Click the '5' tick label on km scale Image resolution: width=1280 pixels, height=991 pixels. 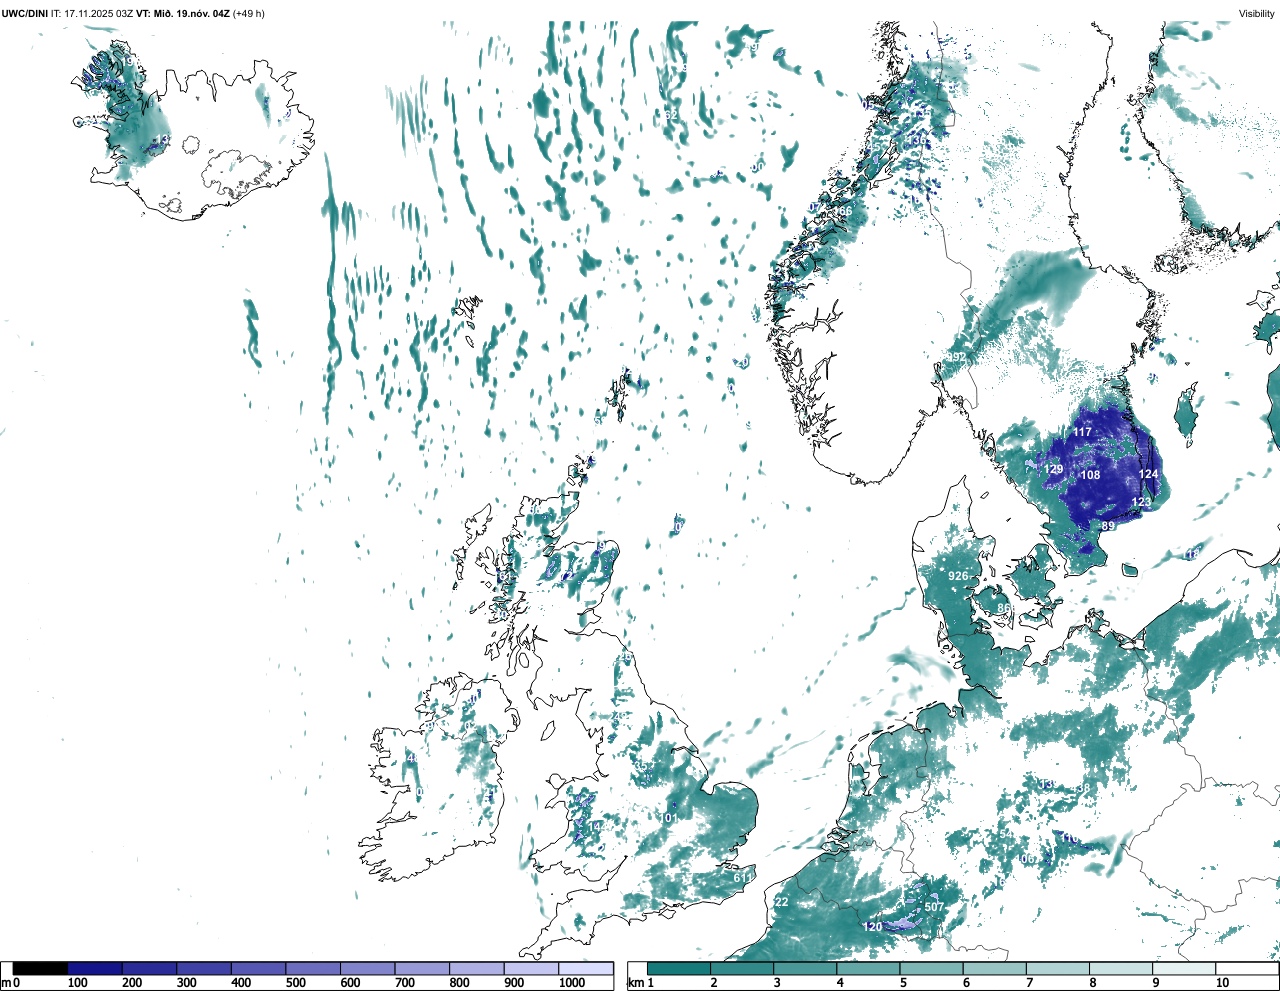point(902,983)
